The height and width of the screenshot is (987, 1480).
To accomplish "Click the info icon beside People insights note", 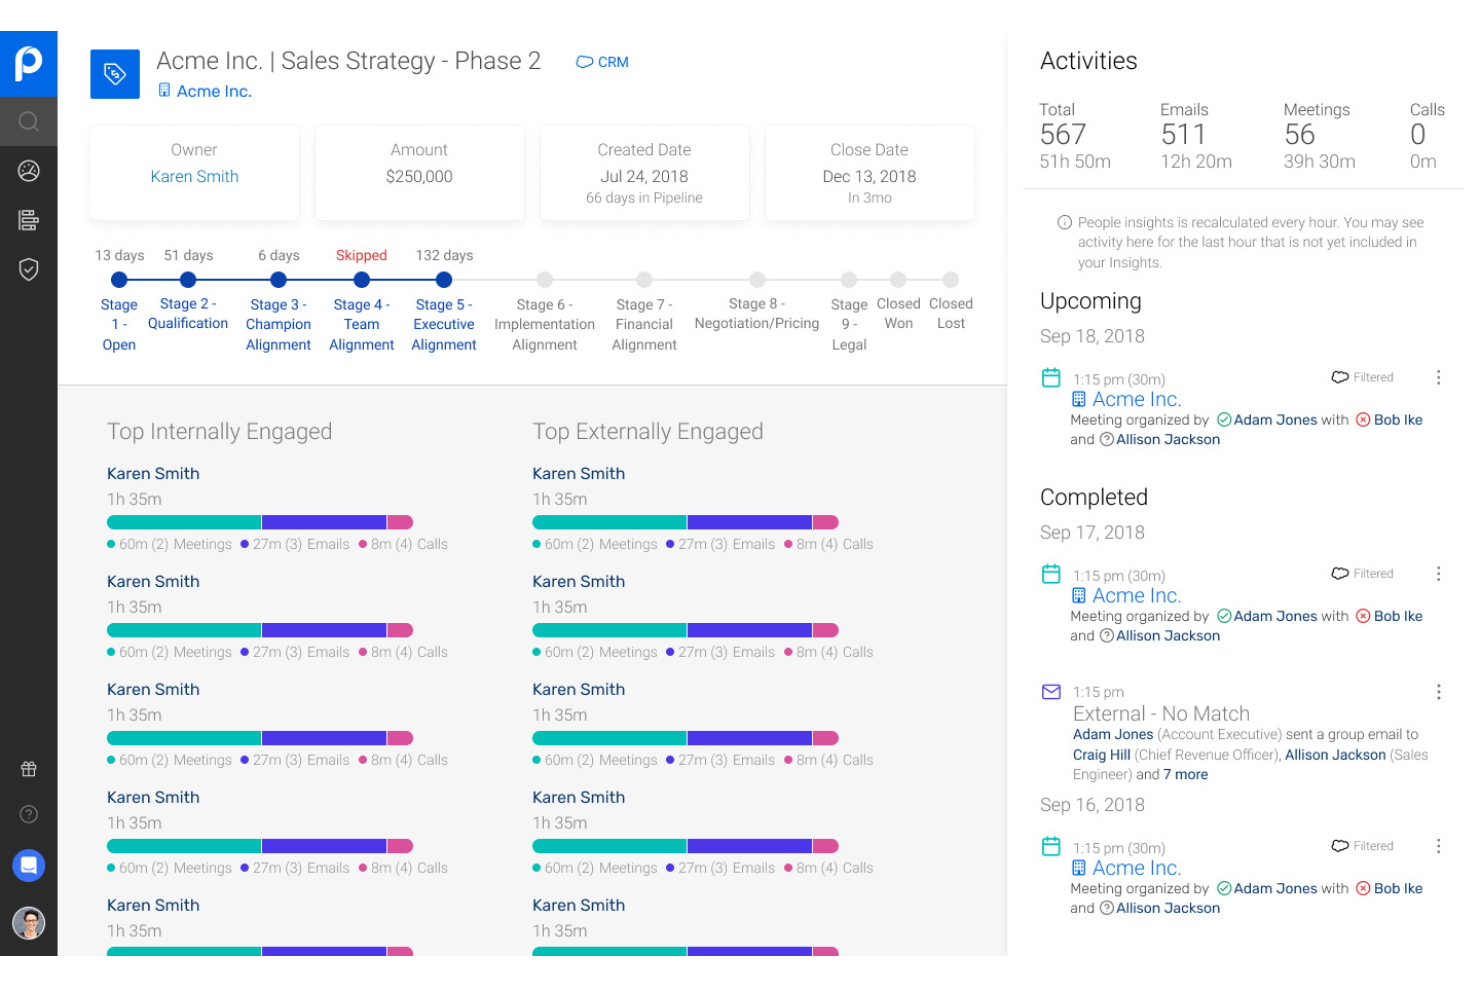I will [1064, 222].
